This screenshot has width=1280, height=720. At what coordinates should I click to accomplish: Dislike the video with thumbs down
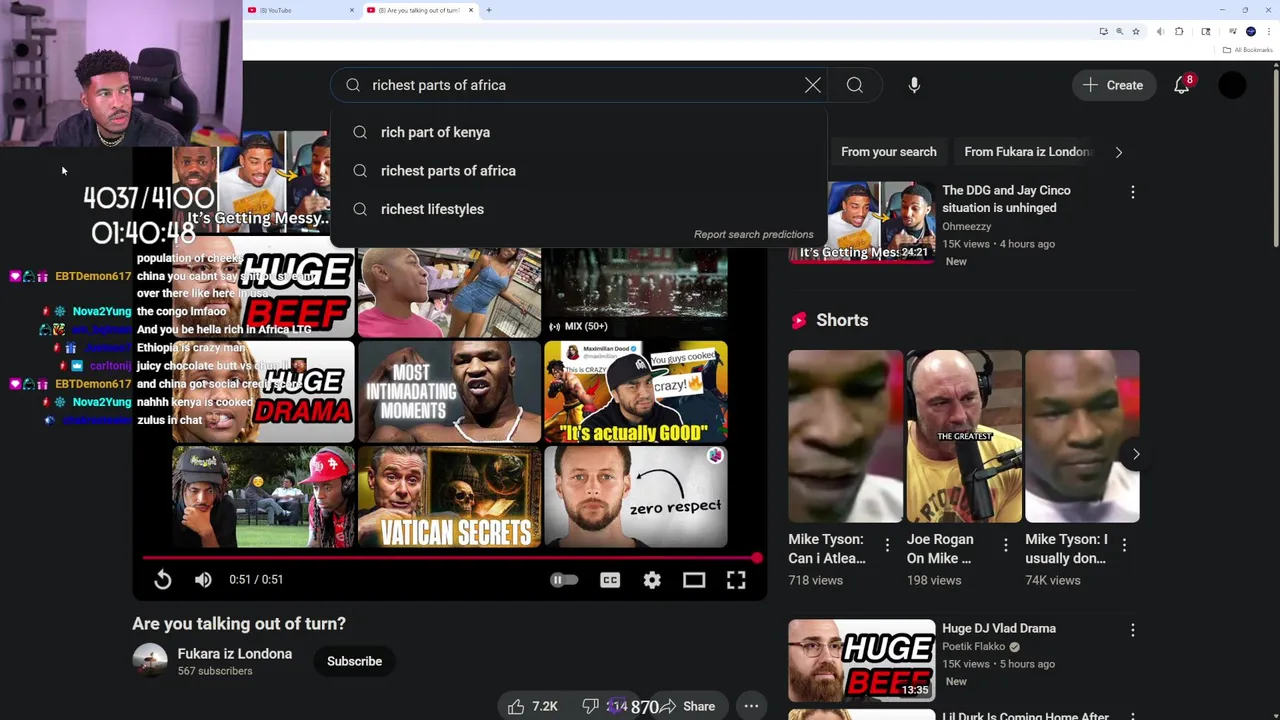pyautogui.click(x=591, y=706)
